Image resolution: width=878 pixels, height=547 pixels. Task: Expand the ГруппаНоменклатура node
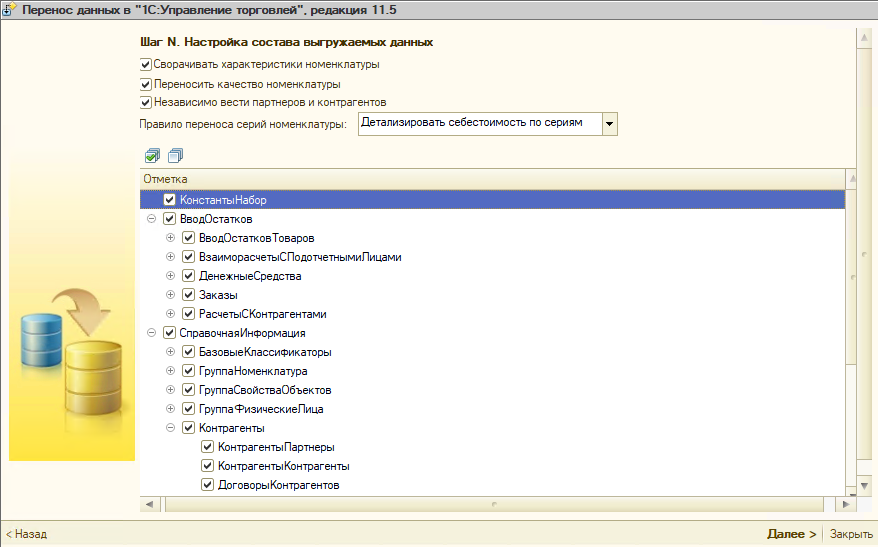point(170,371)
